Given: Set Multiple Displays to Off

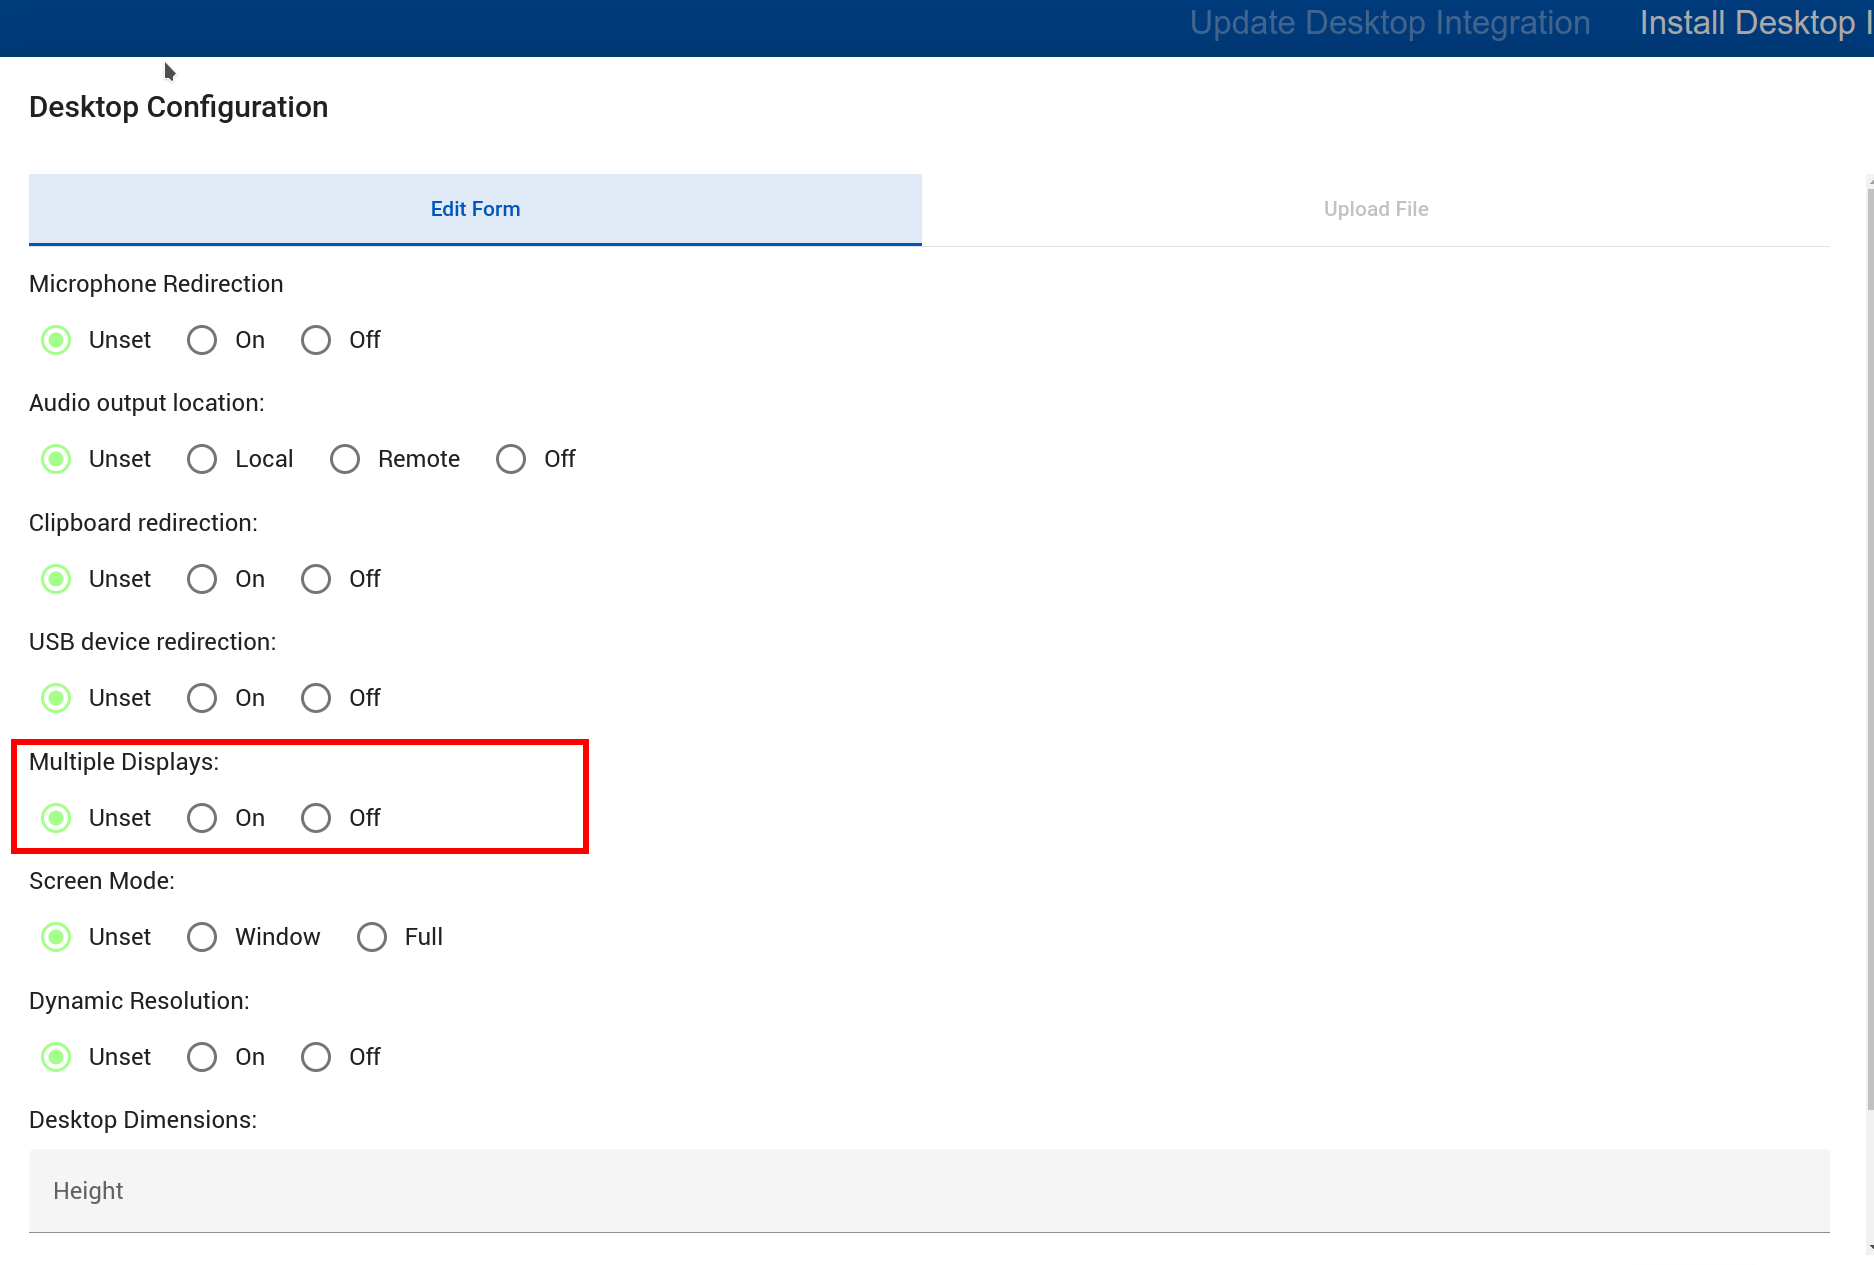Looking at the screenshot, I should click(317, 818).
